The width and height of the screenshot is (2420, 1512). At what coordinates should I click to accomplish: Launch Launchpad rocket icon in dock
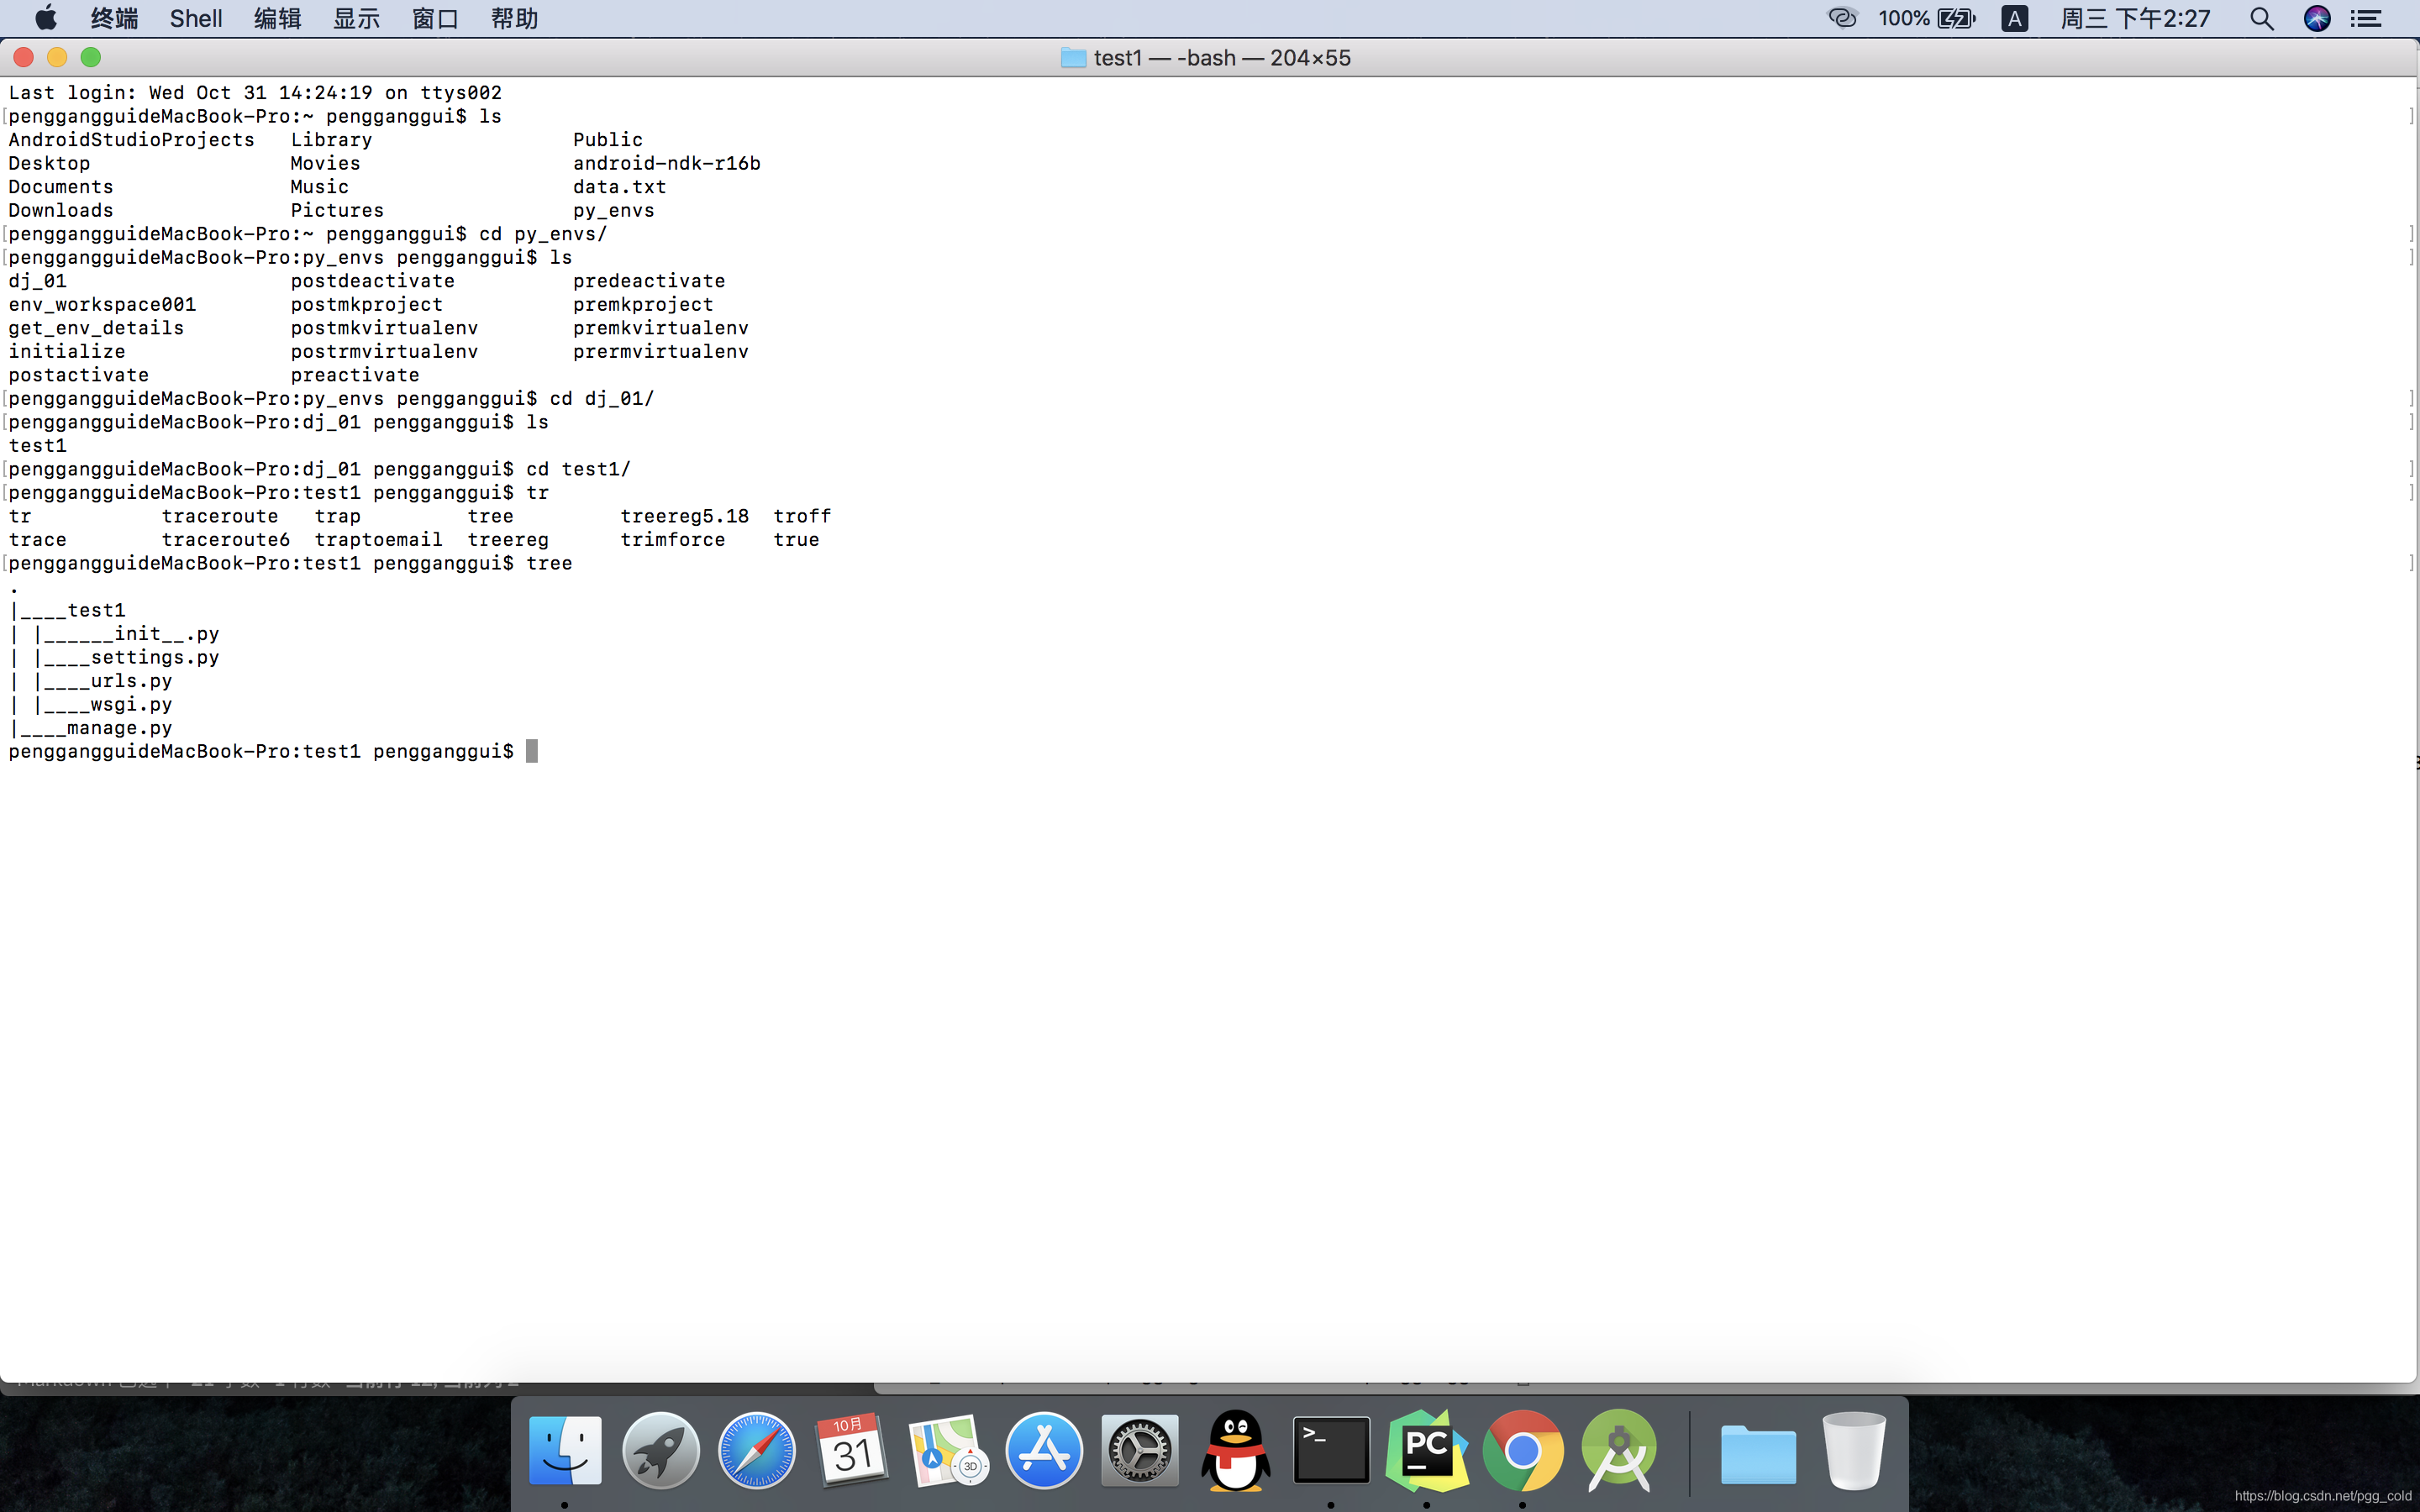[x=661, y=1450]
